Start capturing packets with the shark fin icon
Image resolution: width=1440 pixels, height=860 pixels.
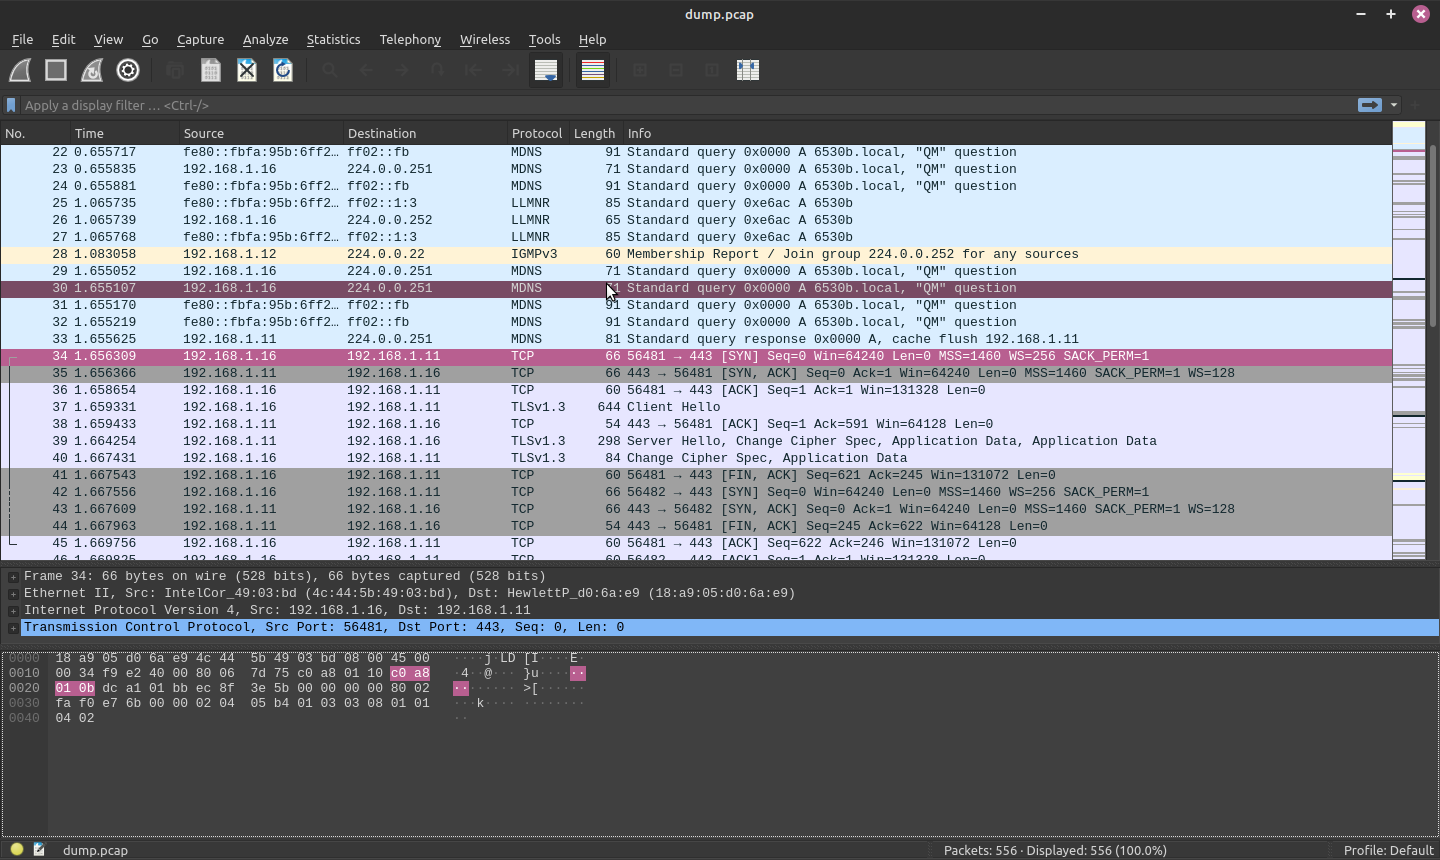point(20,70)
